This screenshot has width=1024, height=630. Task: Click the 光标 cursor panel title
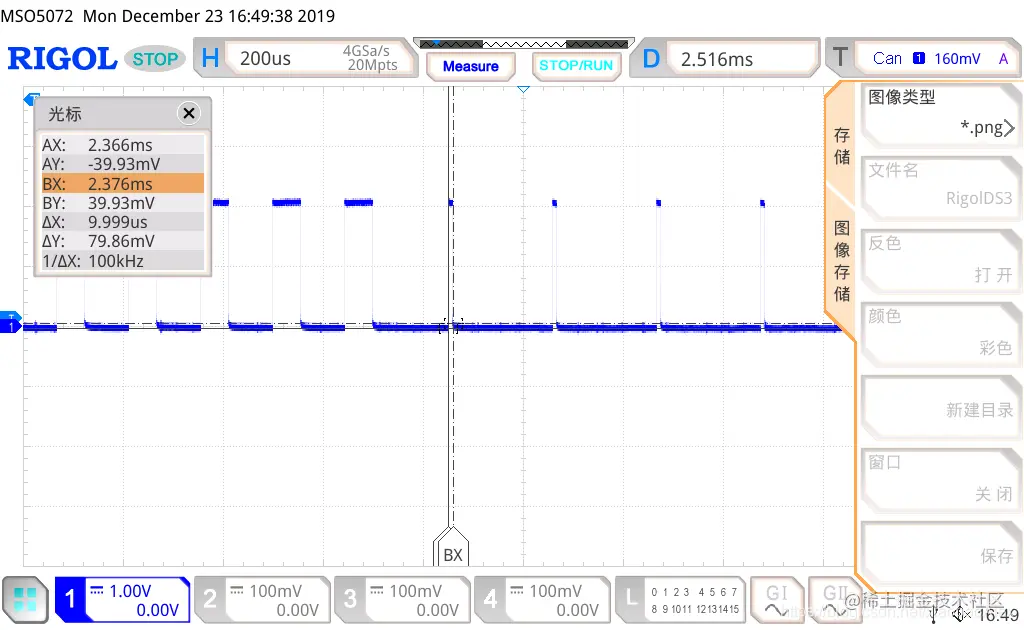tap(65, 114)
